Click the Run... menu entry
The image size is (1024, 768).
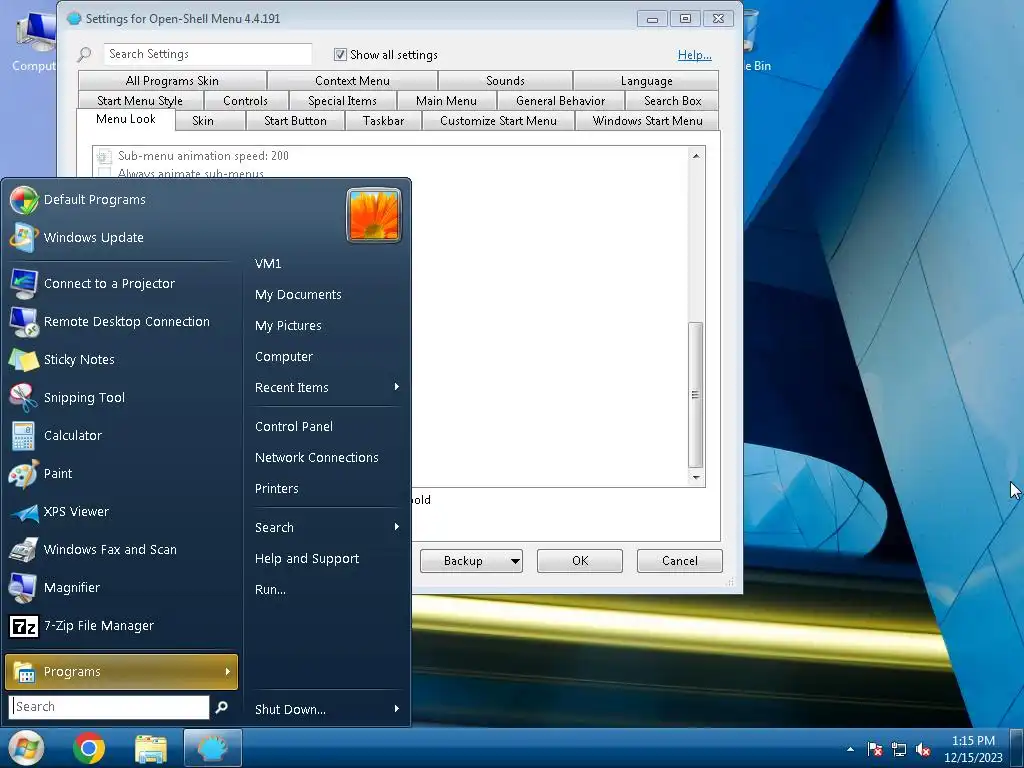coord(327,590)
